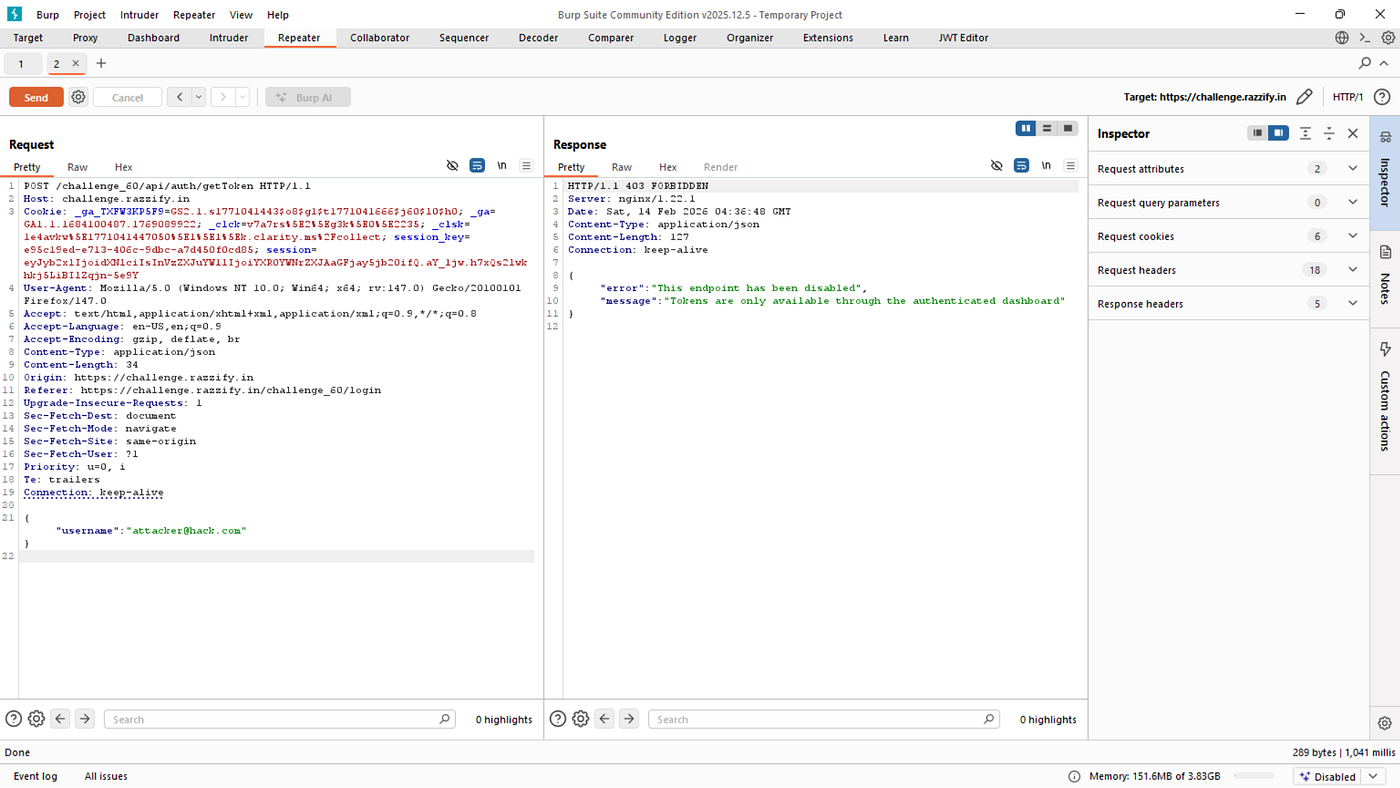Click the search icon in Repeater tab bar
Viewport: 1400px width, 788px height.
[x=1365, y=63]
